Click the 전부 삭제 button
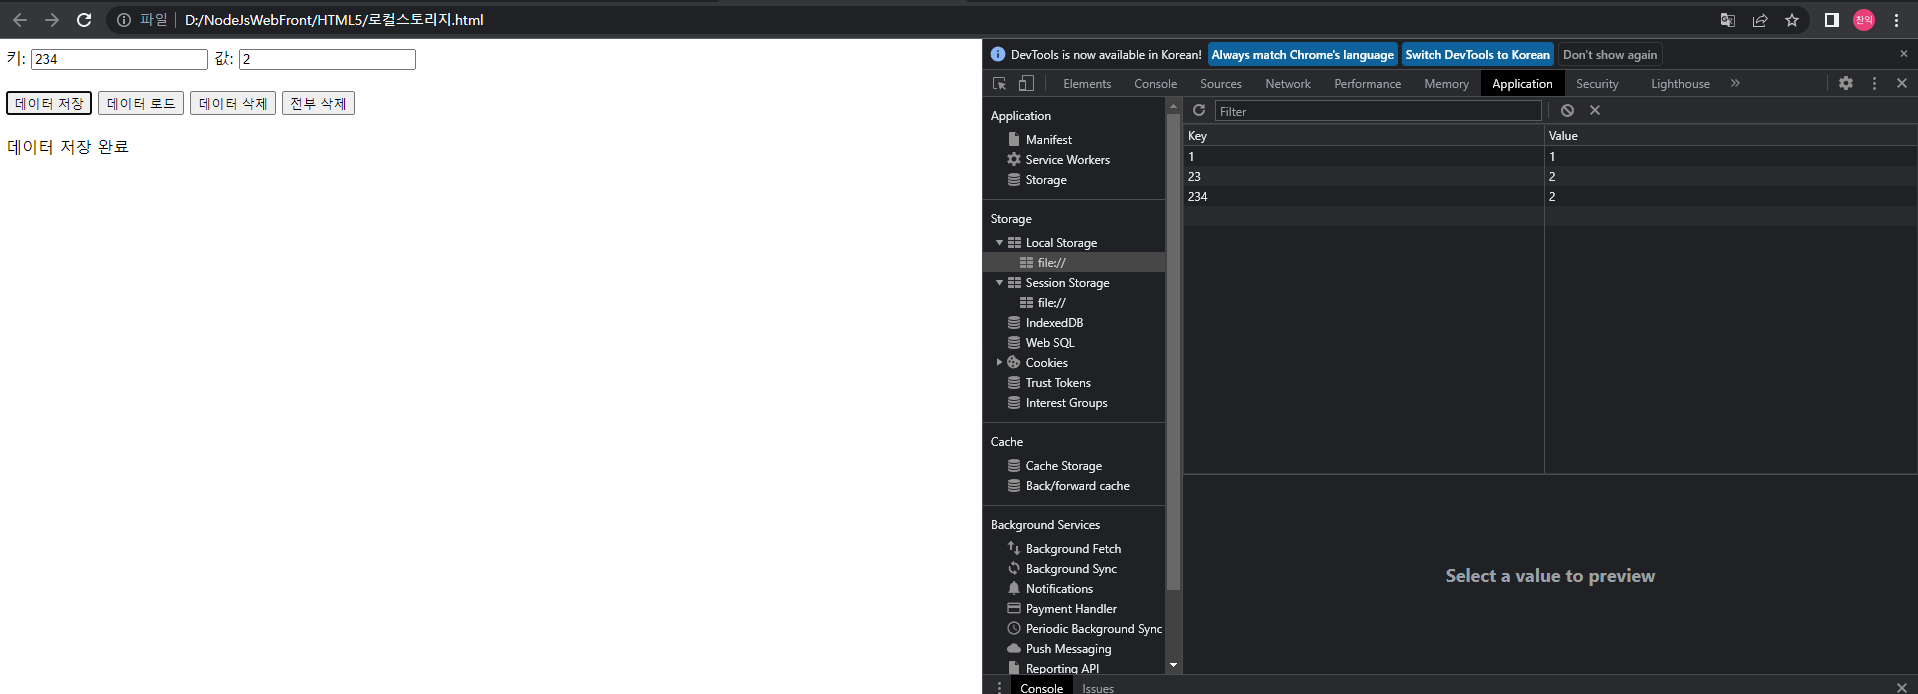This screenshot has height=694, width=1918. (x=318, y=103)
